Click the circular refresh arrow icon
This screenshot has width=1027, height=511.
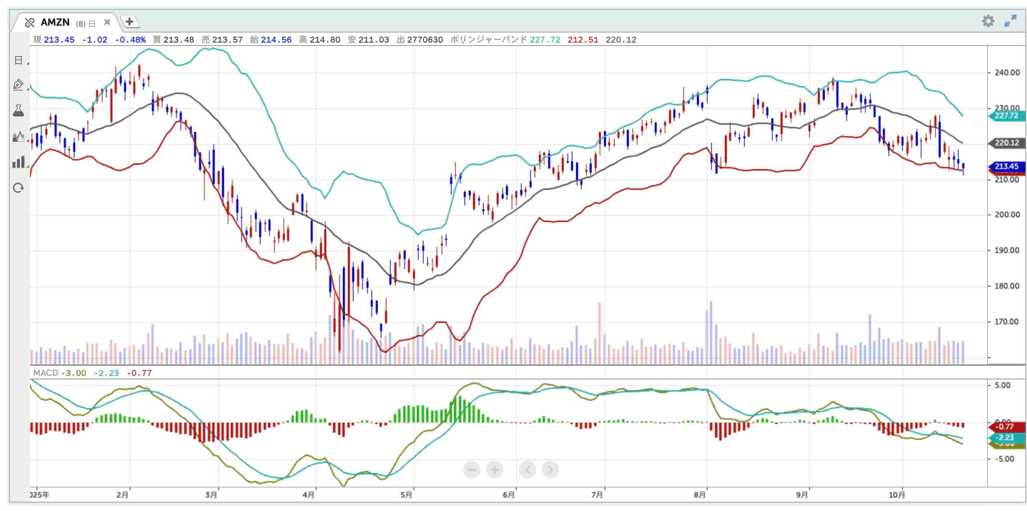pyautogui.click(x=18, y=187)
